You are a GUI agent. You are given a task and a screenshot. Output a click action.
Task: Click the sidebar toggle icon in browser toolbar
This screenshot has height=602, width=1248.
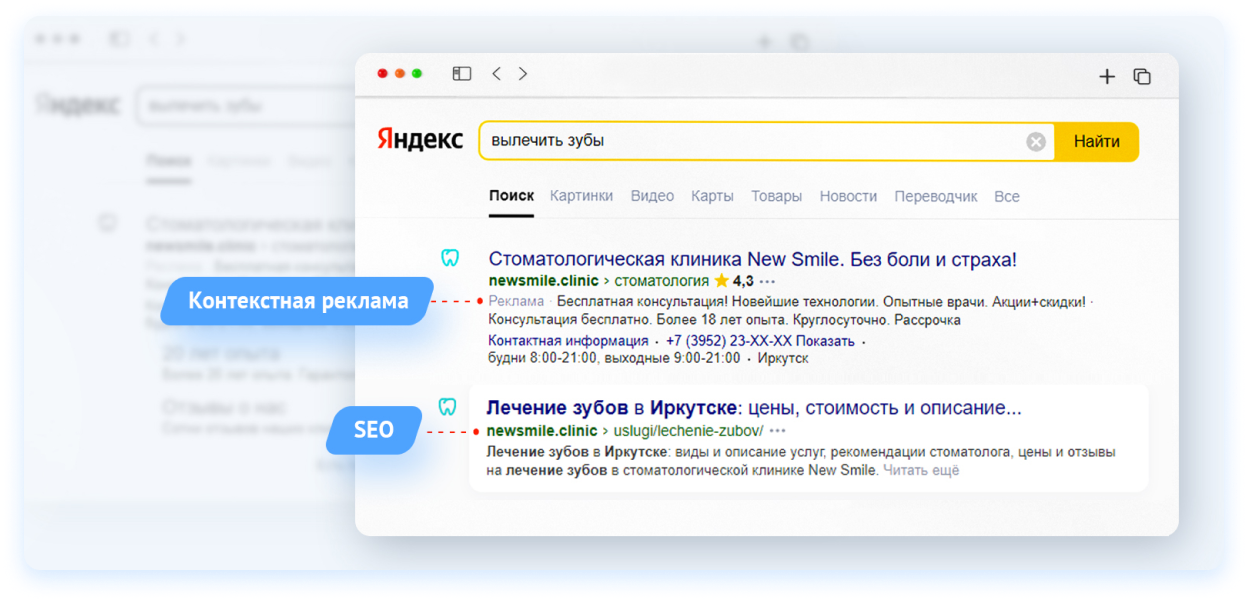(x=461, y=74)
